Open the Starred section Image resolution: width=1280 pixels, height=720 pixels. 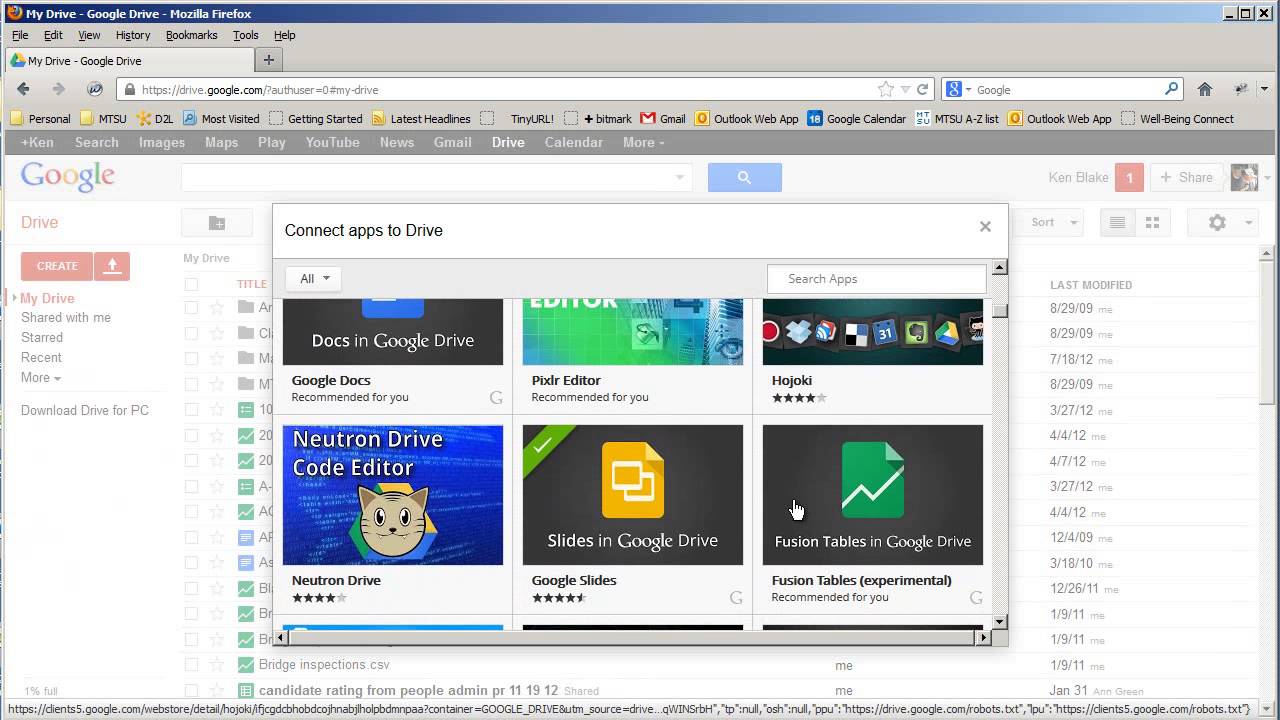42,337
